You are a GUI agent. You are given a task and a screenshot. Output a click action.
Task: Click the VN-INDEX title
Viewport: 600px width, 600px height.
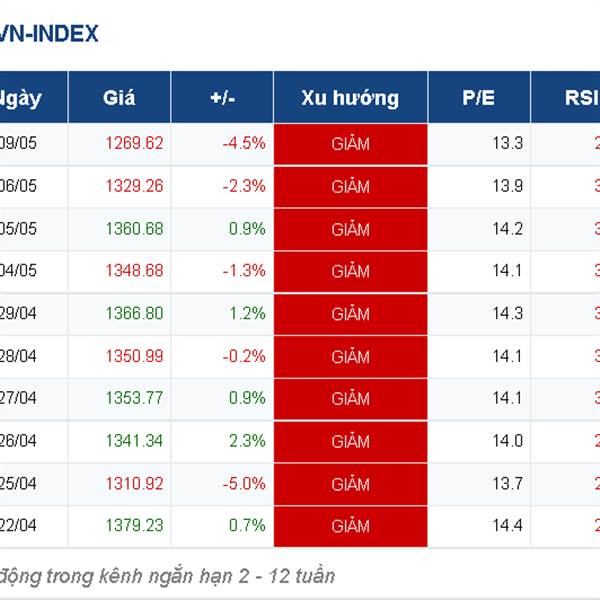(x=49, y=34)
